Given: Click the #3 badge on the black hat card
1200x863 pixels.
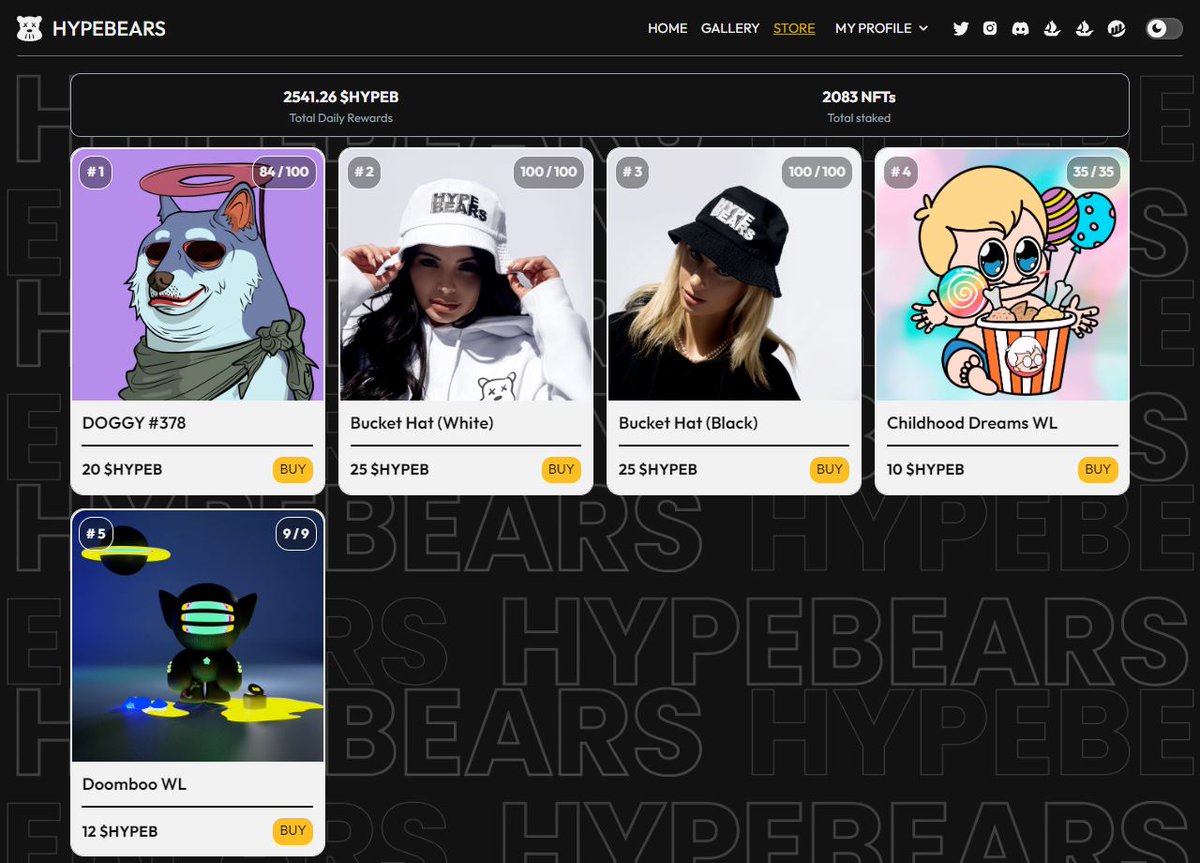Looking at the screenshot, I should tap(632, 172).
